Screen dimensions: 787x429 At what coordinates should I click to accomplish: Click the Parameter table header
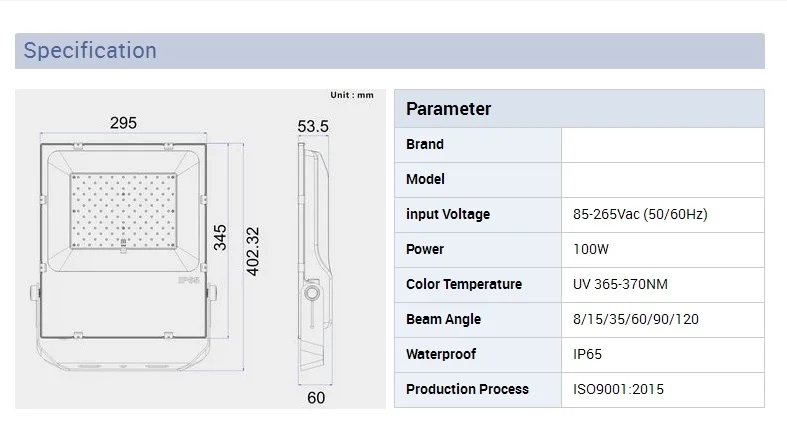point(579,109)
